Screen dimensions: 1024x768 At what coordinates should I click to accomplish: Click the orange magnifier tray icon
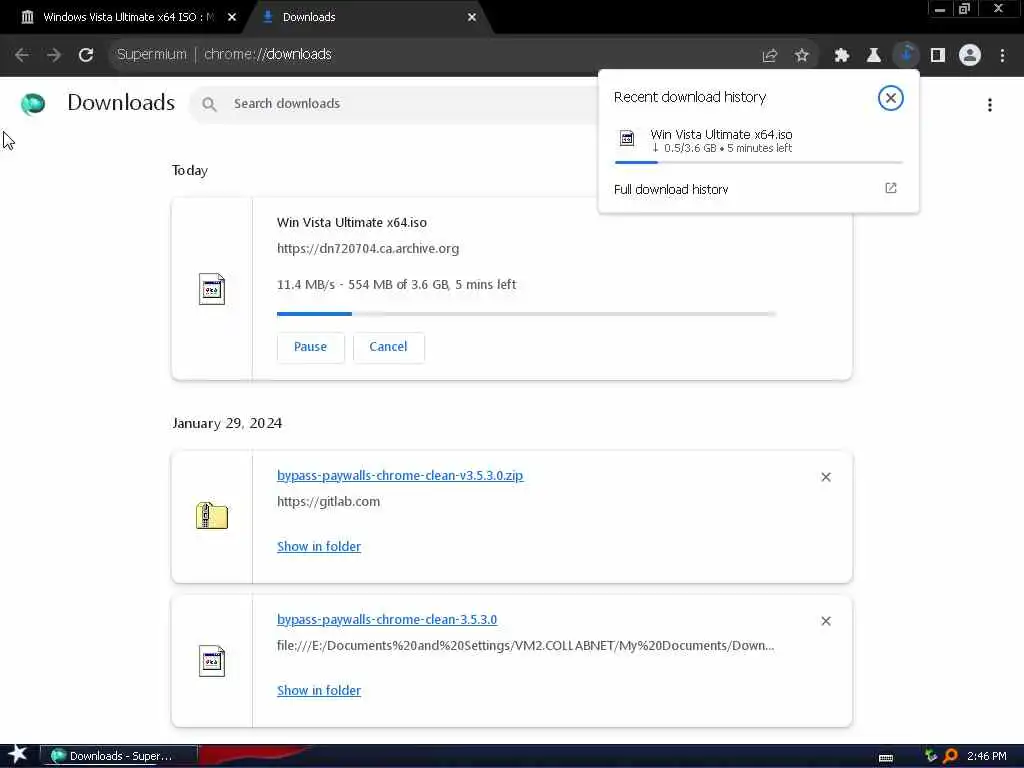[950, 756]
